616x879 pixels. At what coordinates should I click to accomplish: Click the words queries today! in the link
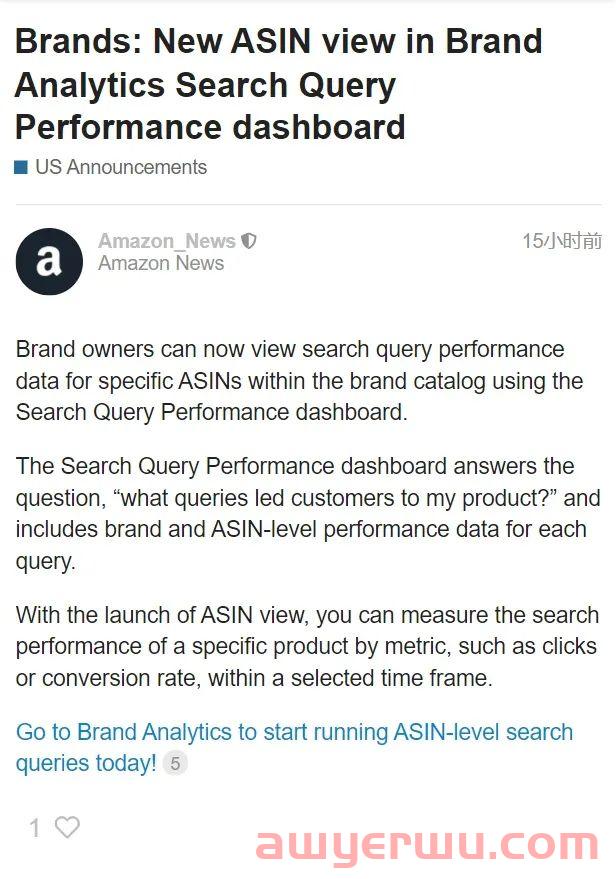pos(86,764)
